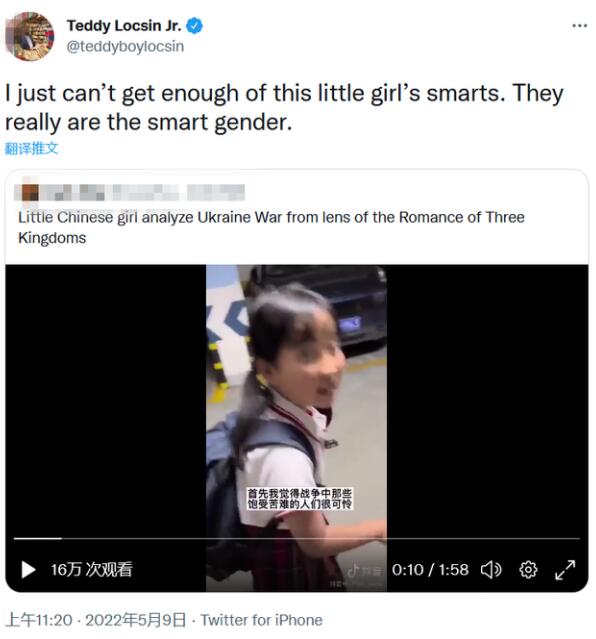Open the Teddy Locsin Jr. display name

pos(124,26)
